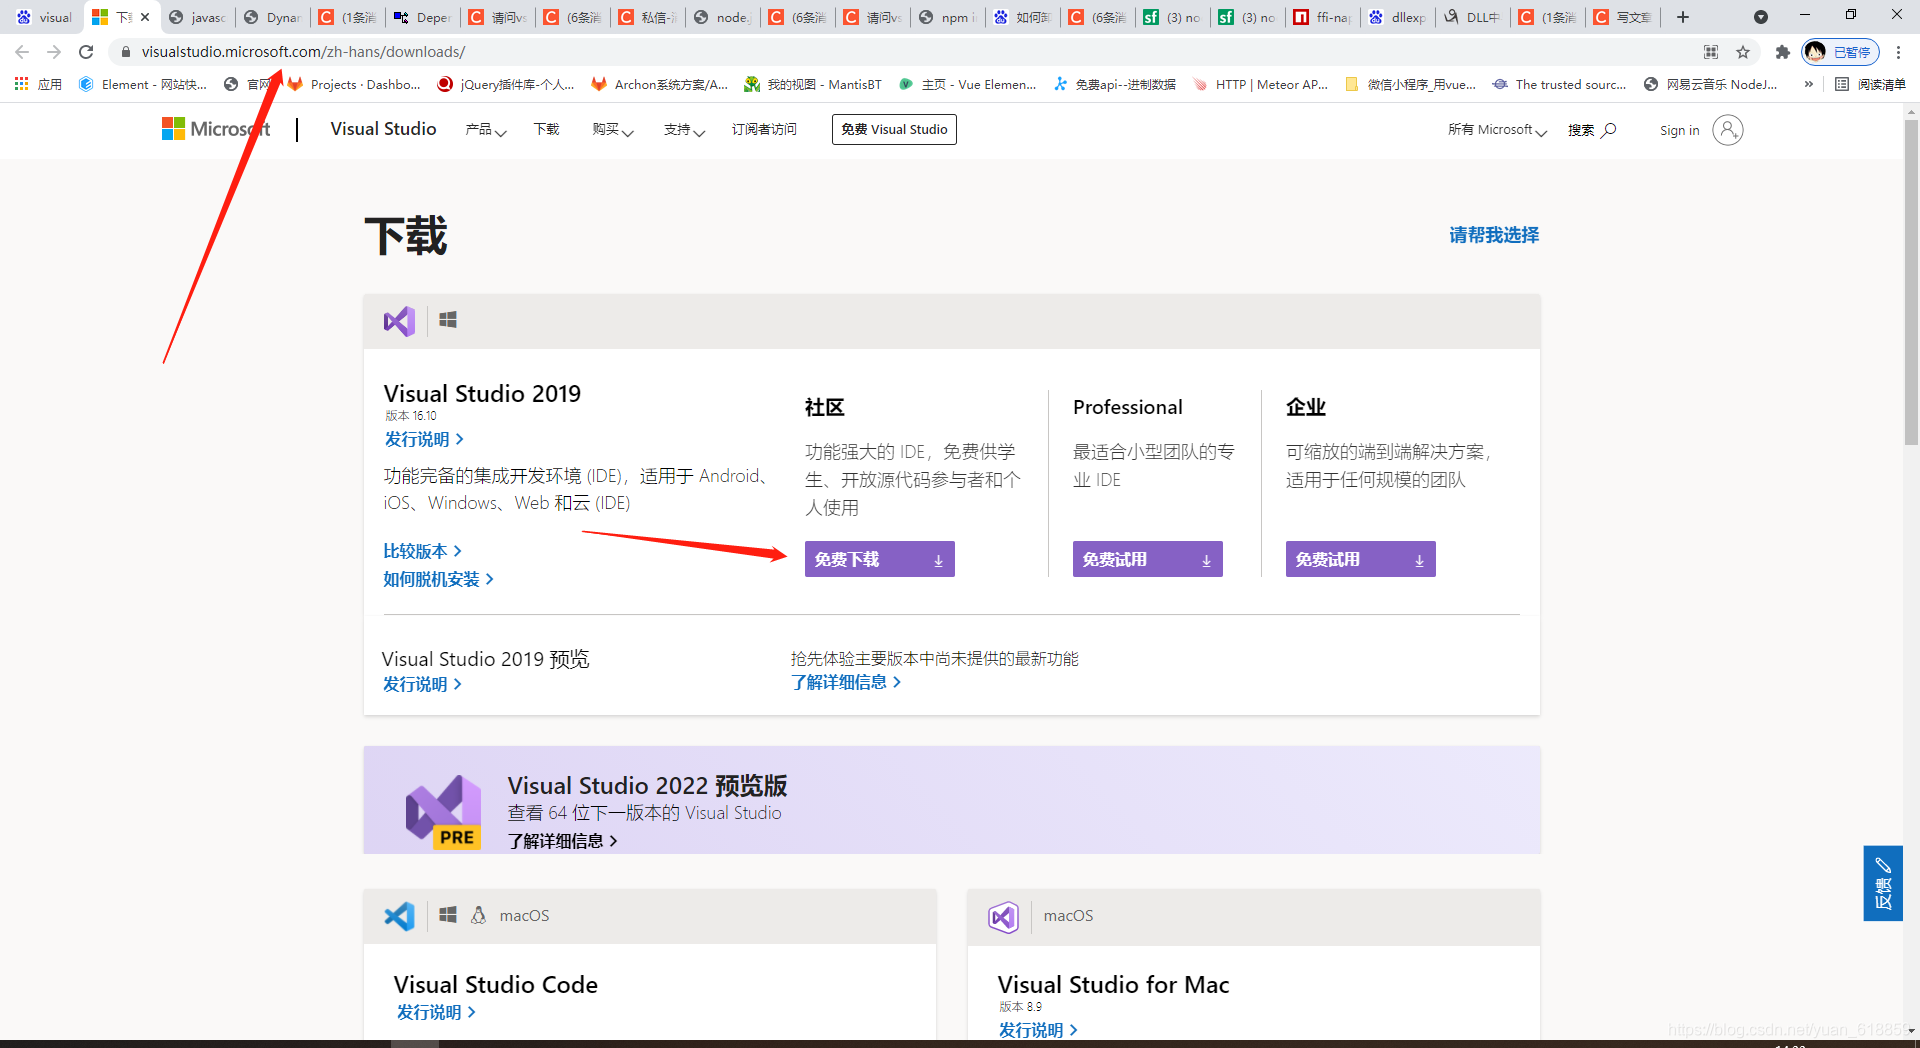
Task: Click the purple Visual Studio logo on the 2019 card
Action: pos(399,321)
